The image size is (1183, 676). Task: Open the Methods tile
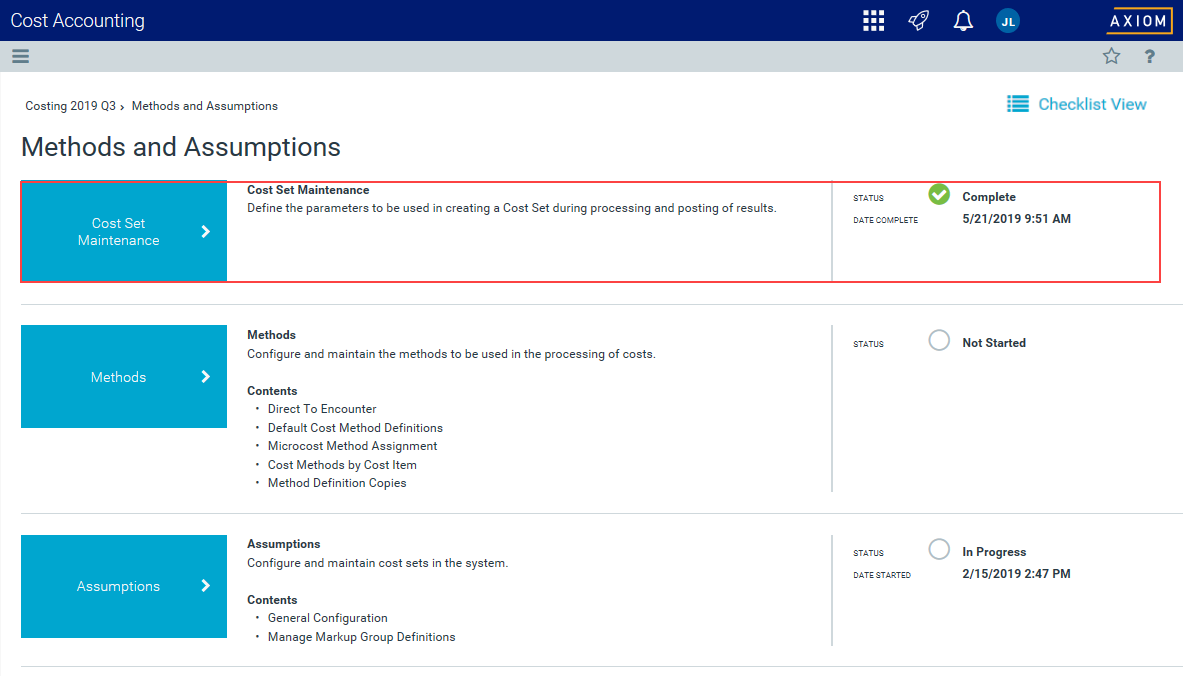click(x=124, y=376)
